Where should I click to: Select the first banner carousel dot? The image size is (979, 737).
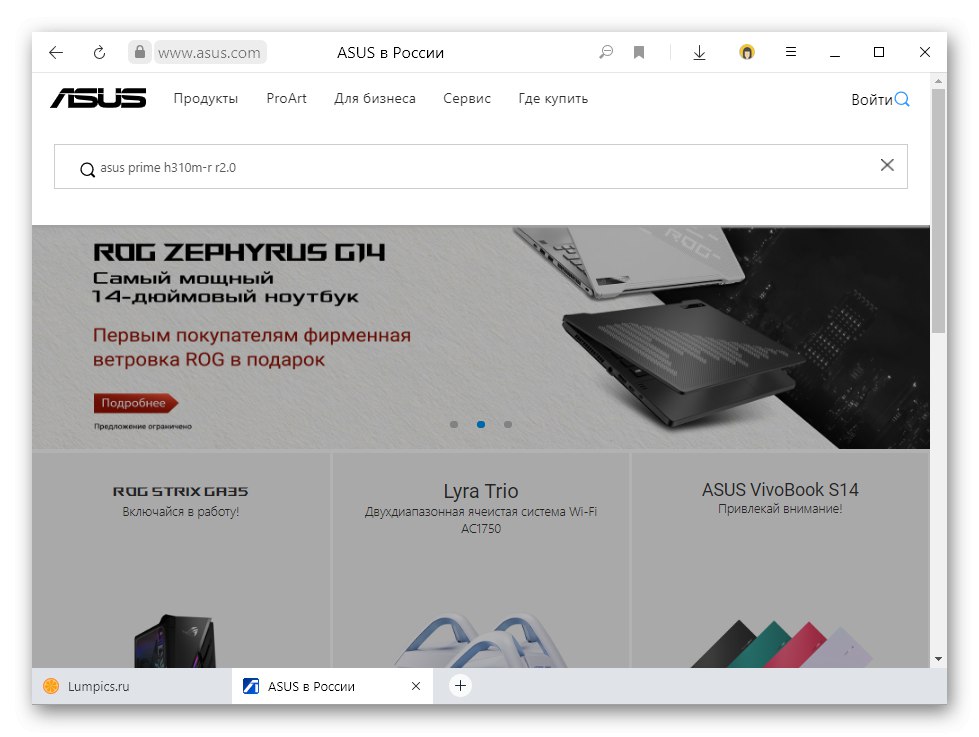(454, 425)
